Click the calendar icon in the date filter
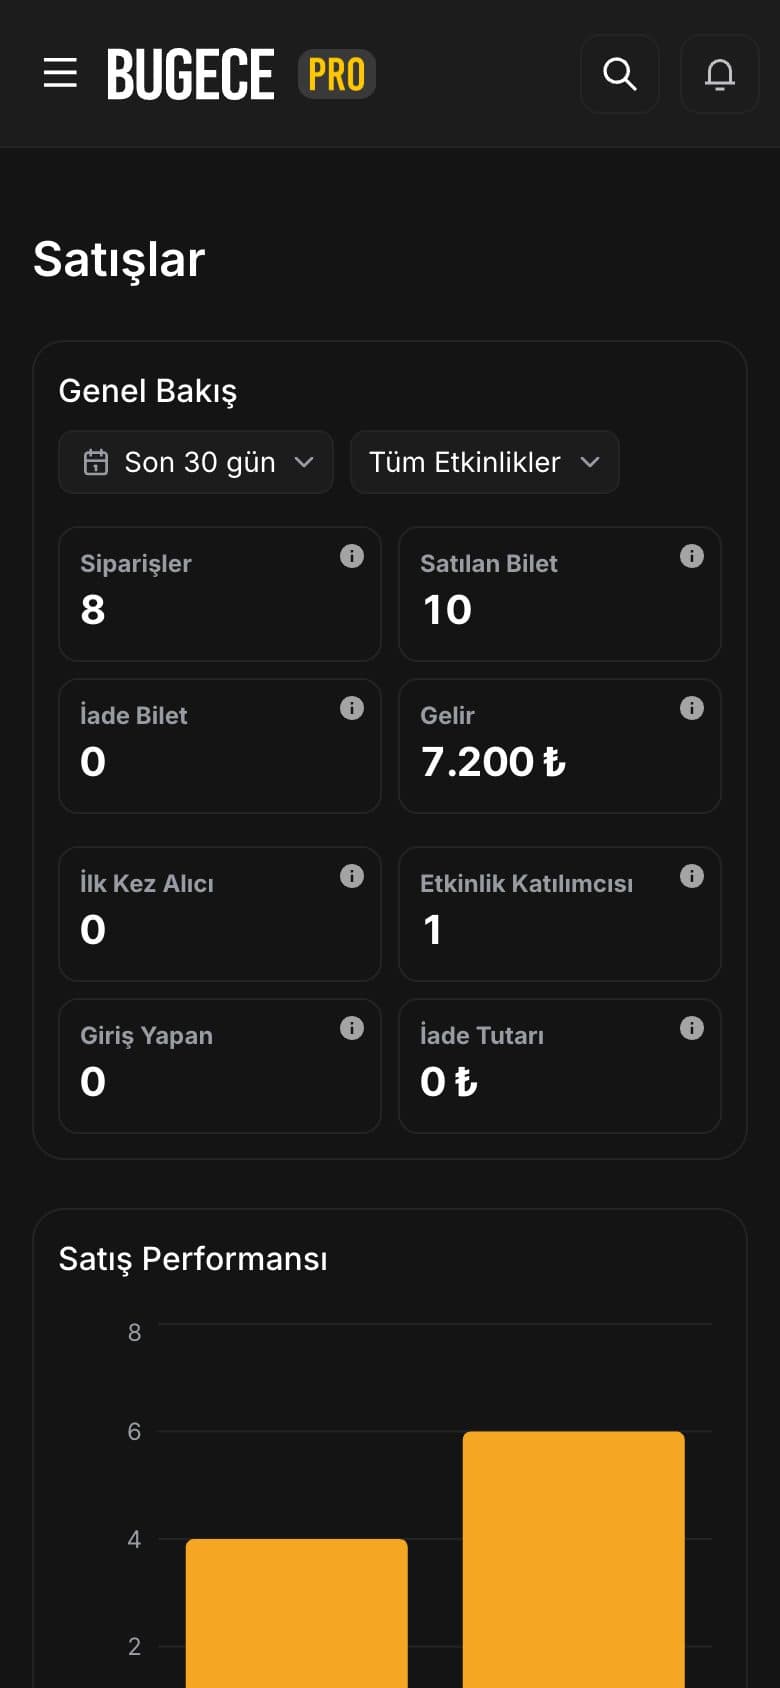Viewport: 780px width, 1688px height. tap(96, 462)
